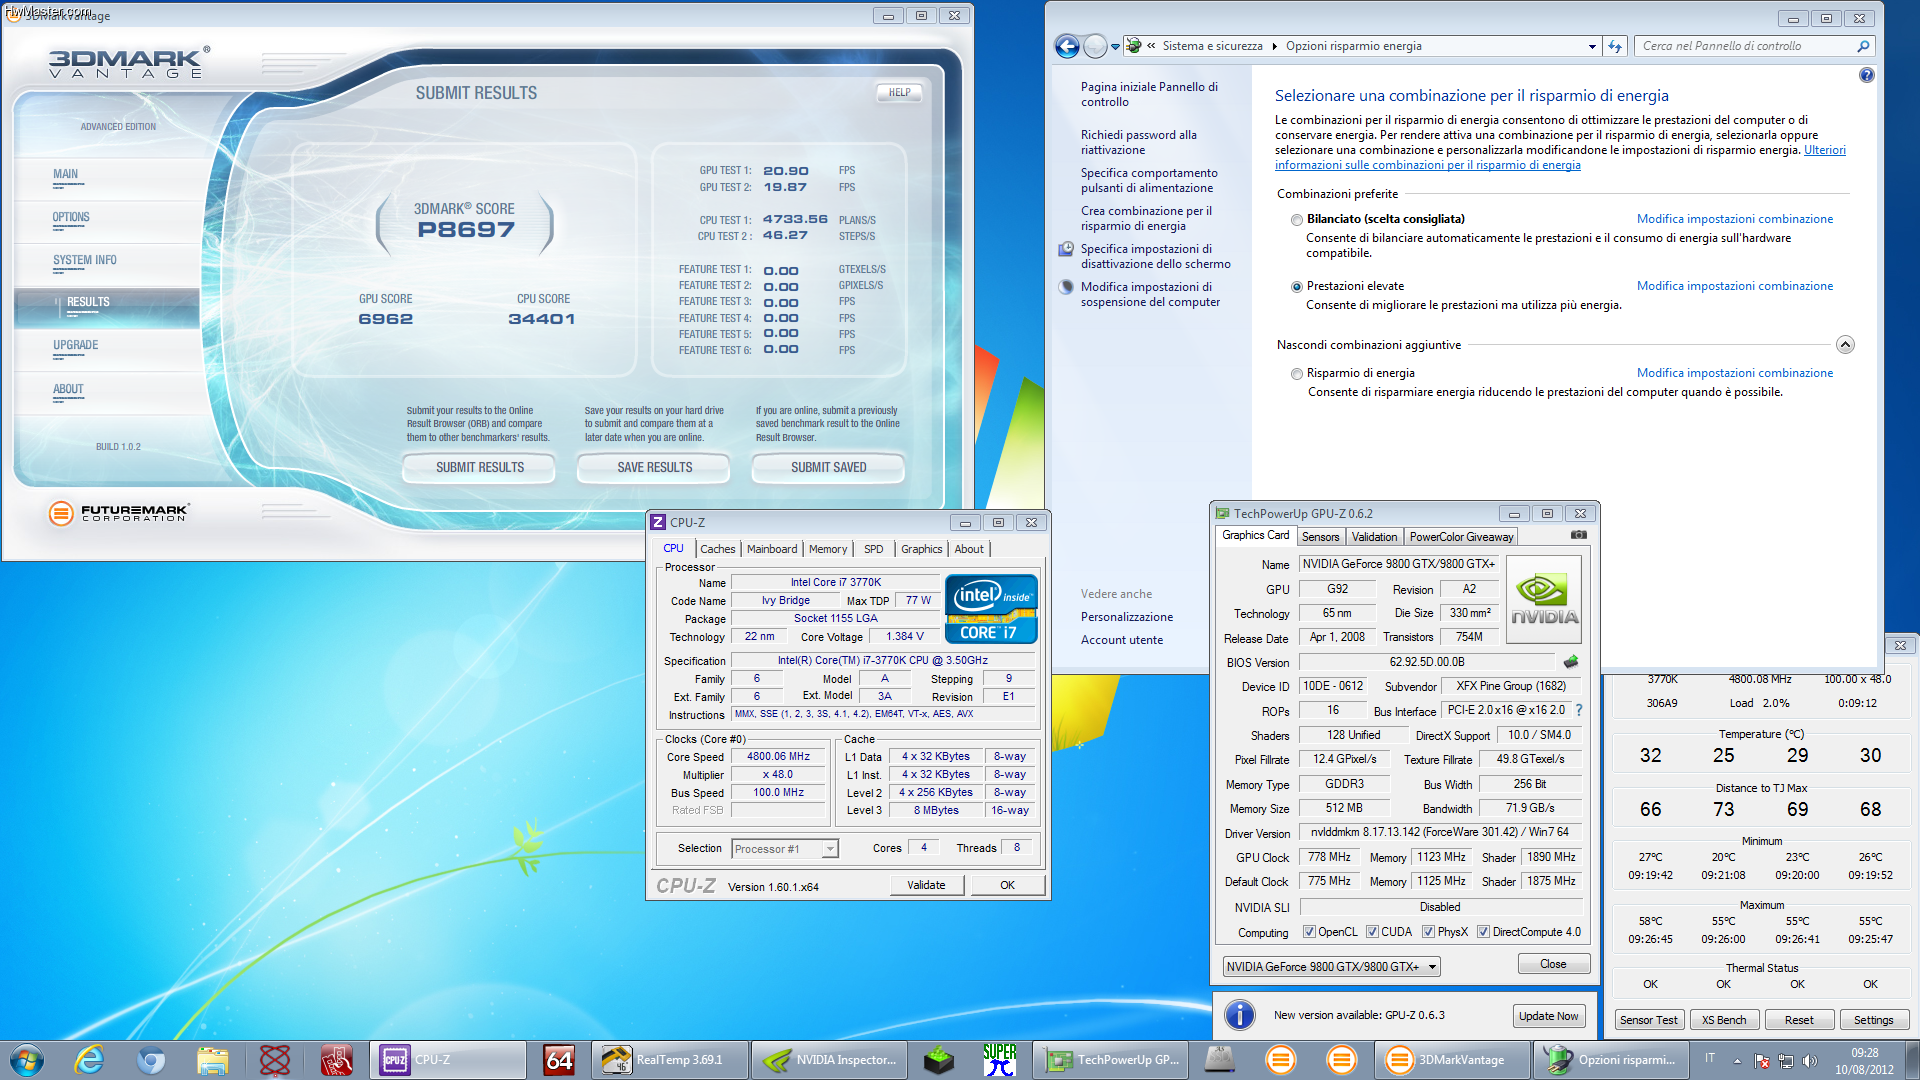The image size is (1920, 1080).
Task: Select the Prestazioni elevate radio button
Action: [x=1296, y=287]
